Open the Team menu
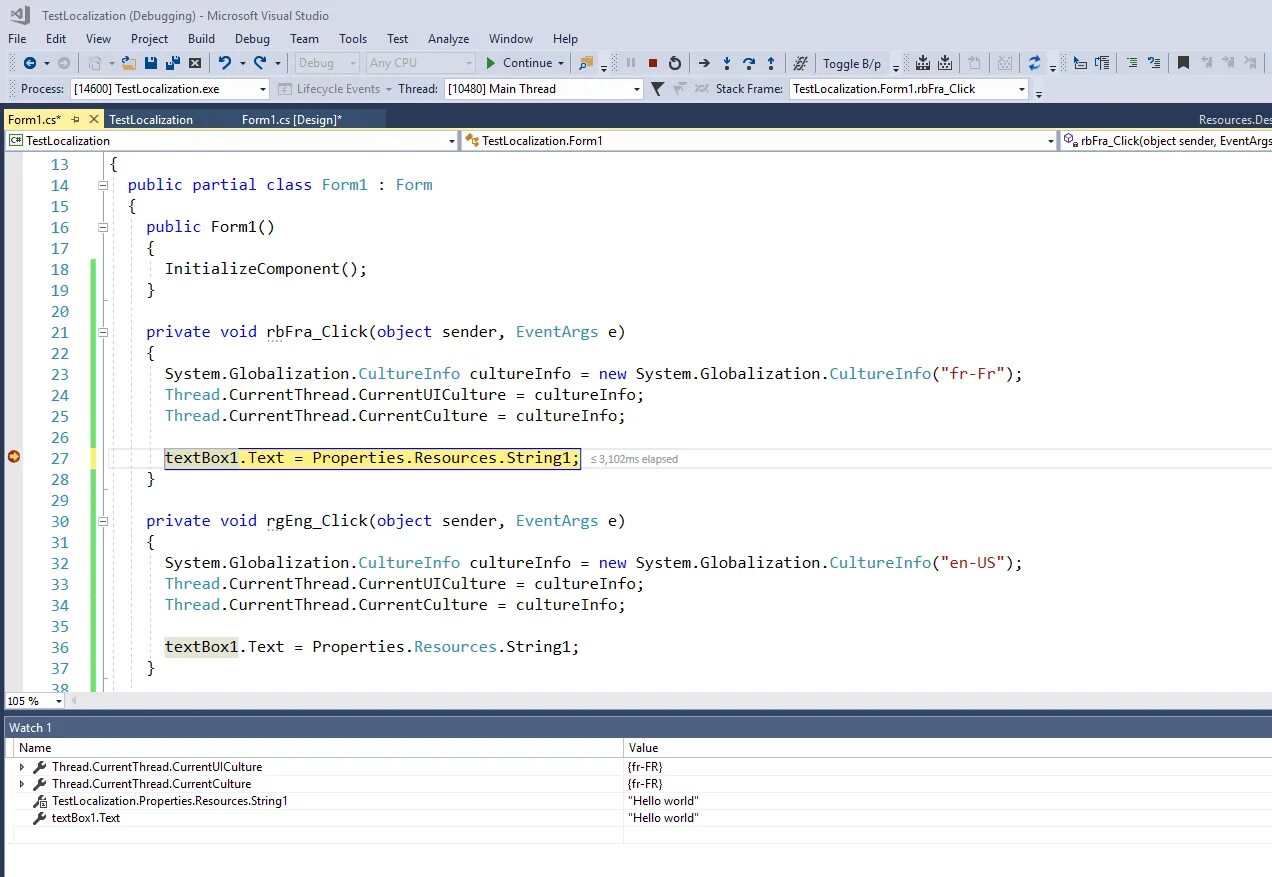Viewport: 1272px width, 877px height. pyautogui.click(x=304, y=38)
